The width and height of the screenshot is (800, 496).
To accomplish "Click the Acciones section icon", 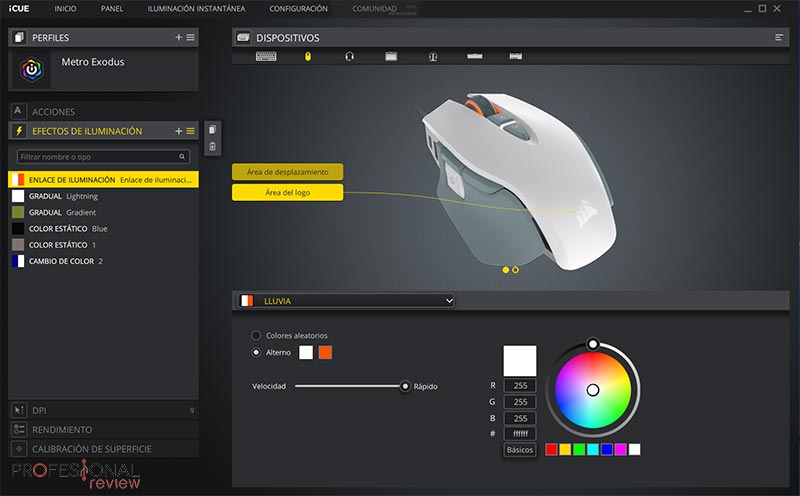I will 18,111.
